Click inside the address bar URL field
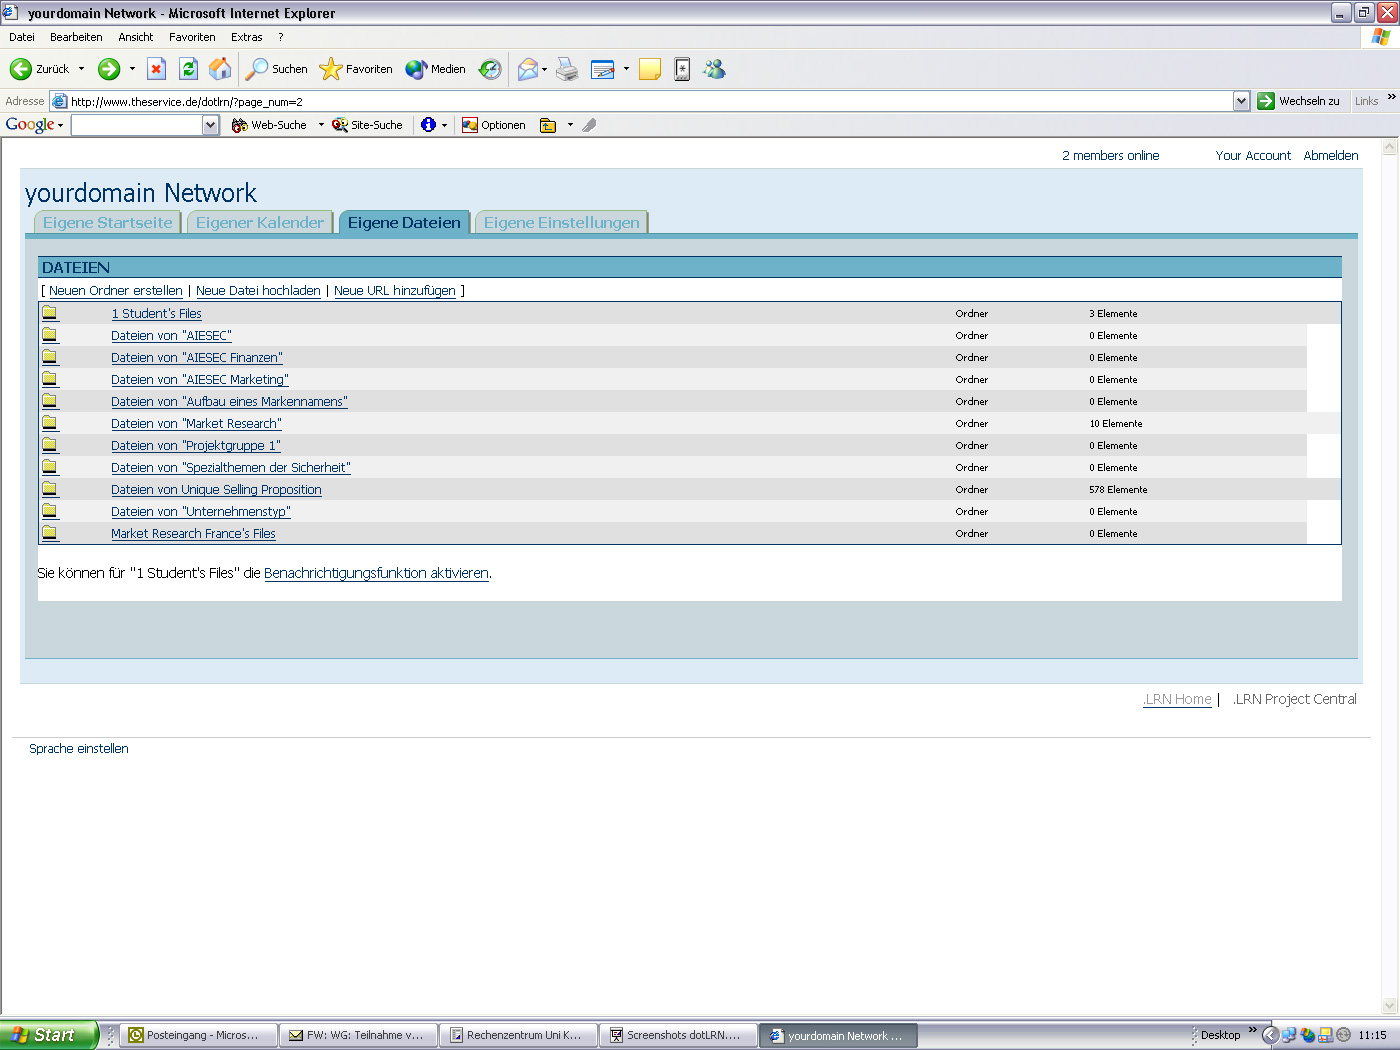This screenshot has height=1050, width=1400. pos(400,101)
